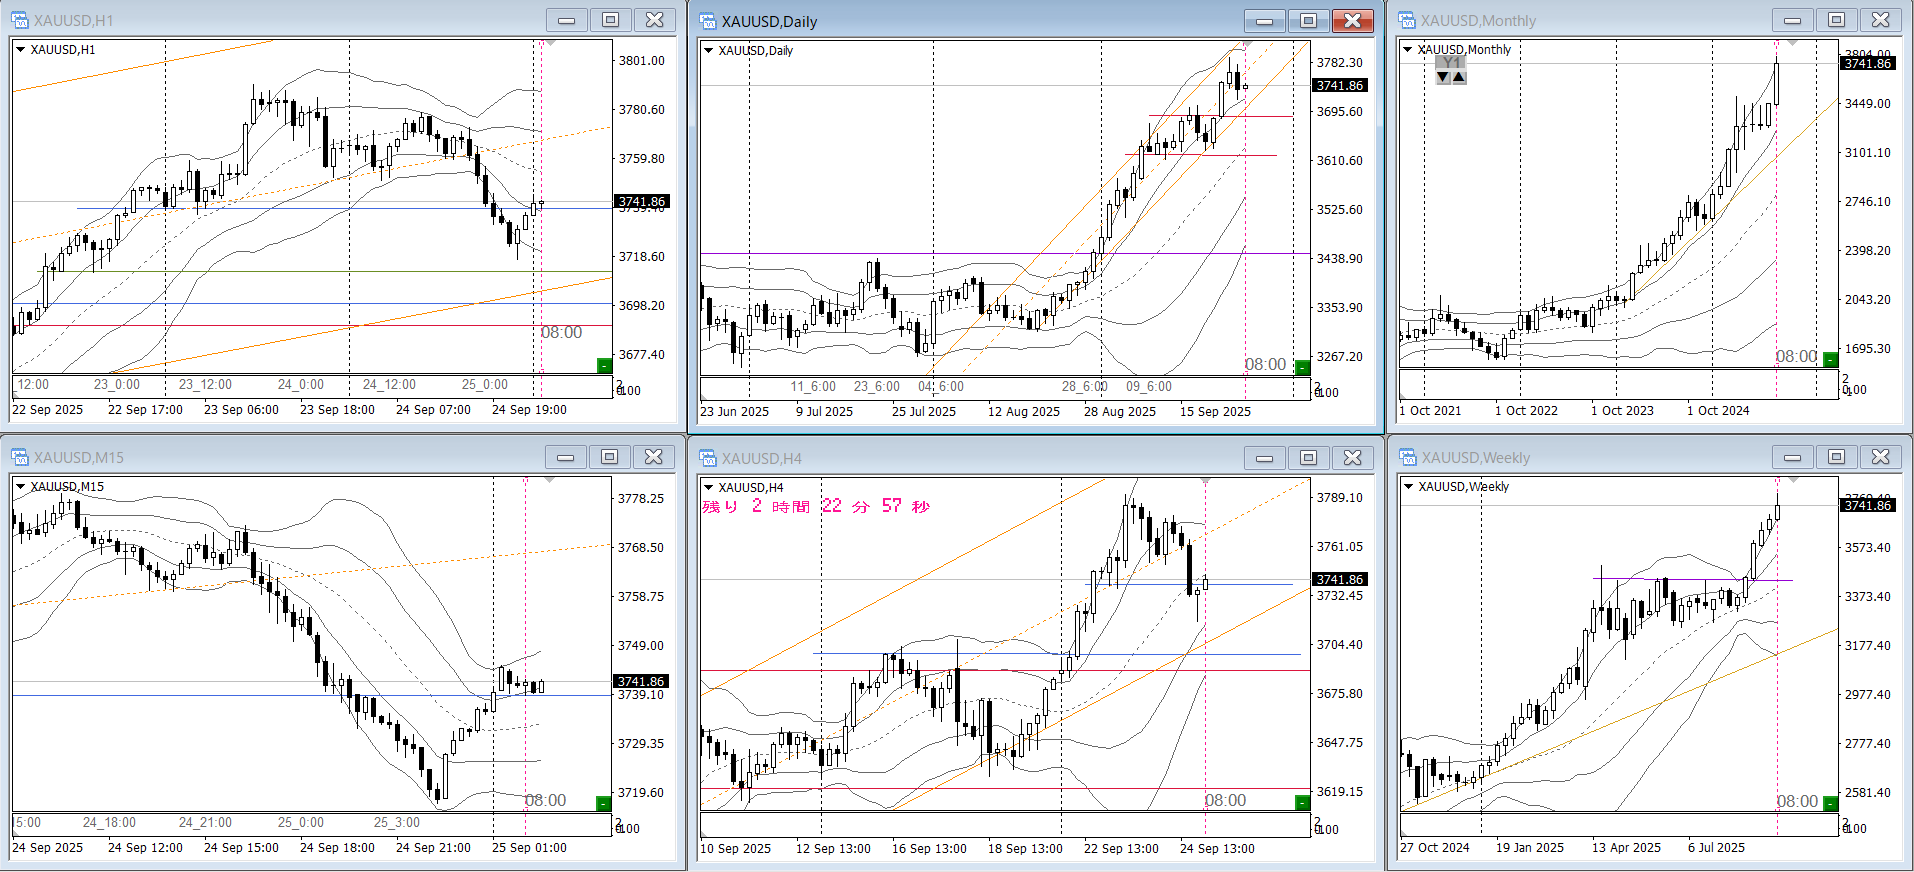
Task: Expand the triangle beside XAUUSD,Weekly chart label
Action: point(1408,486)
